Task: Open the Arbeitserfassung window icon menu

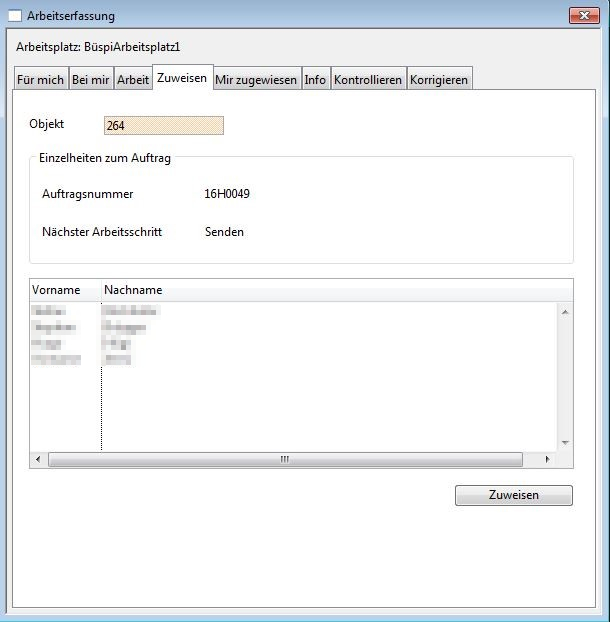Action: point(15,16)
